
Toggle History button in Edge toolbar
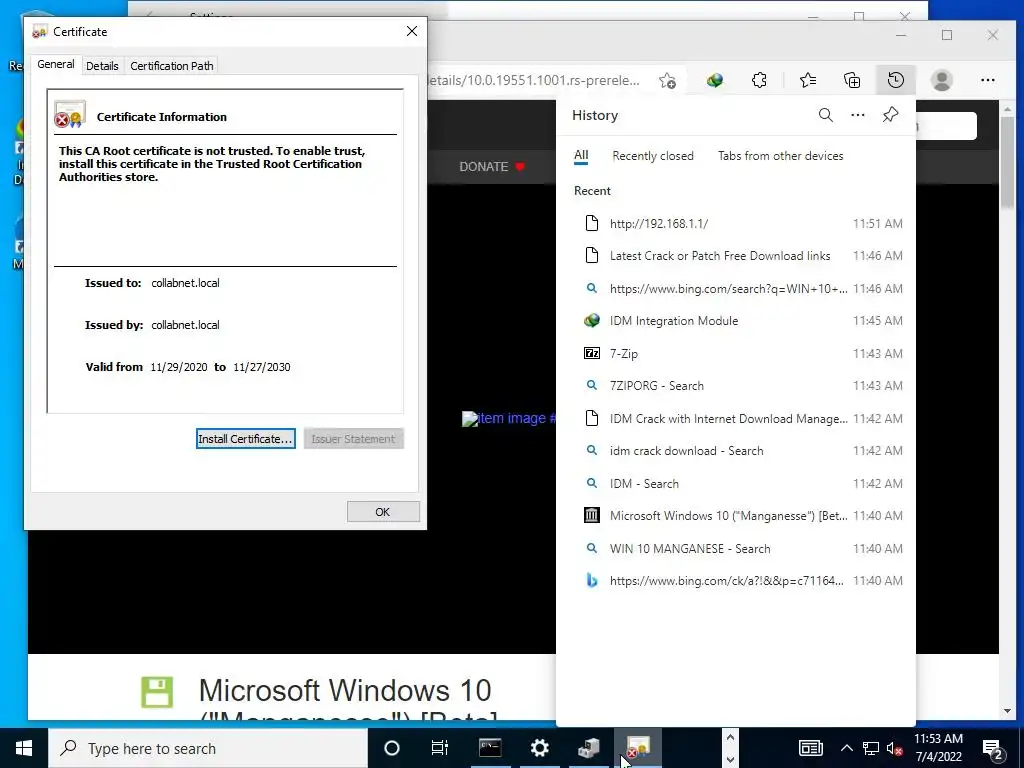896,80
